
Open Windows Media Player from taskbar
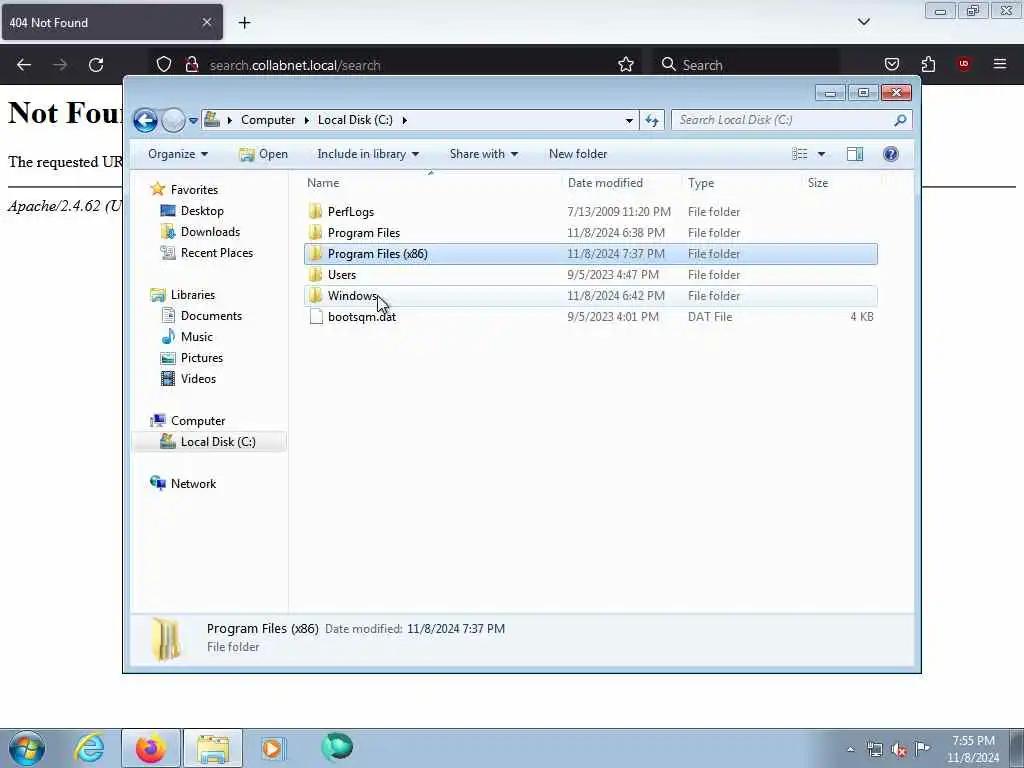click(x=273, y=748)
